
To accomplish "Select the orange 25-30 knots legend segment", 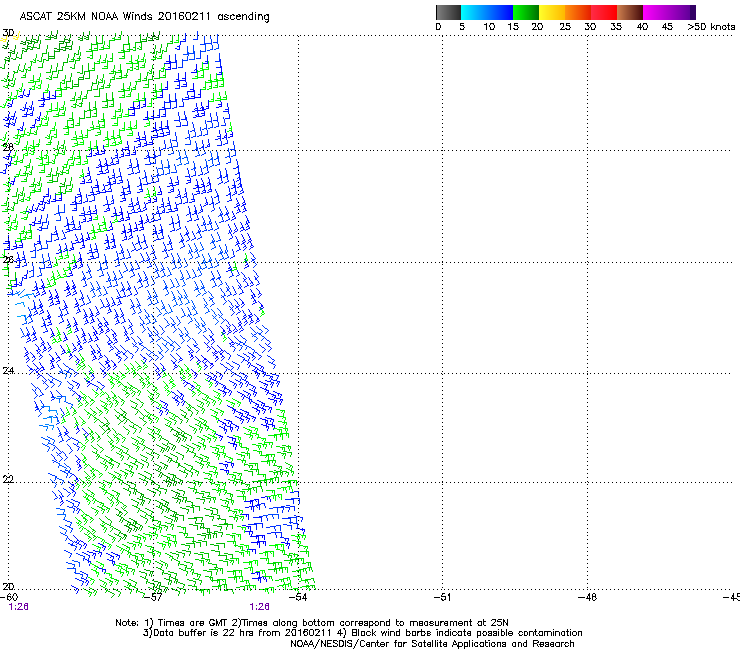I will click(x=578, y=12).
